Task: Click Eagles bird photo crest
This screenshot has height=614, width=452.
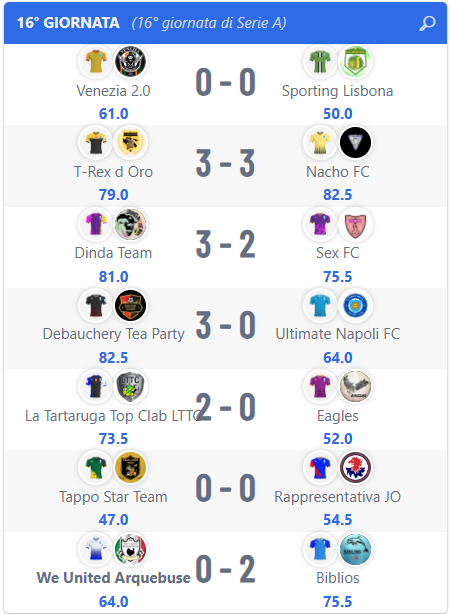Action: [x=355, y=386]
